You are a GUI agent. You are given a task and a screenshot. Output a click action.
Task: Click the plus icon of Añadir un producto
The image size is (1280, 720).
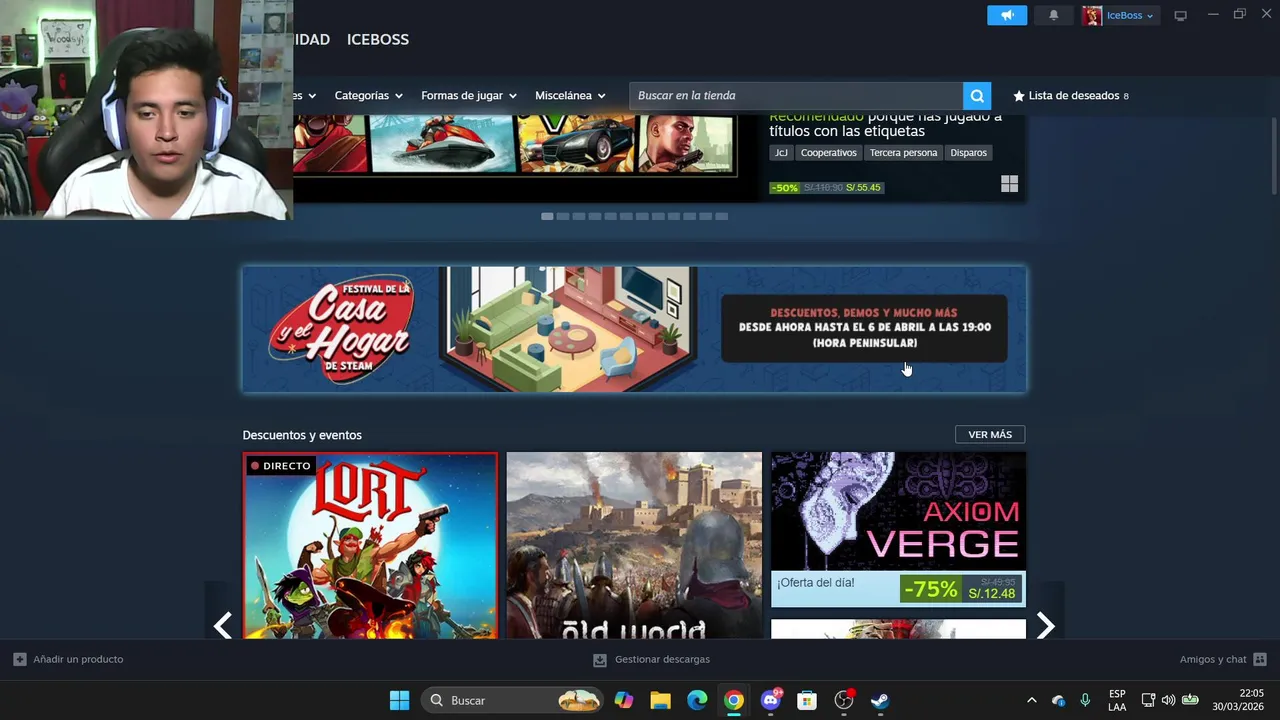point(20,659)
